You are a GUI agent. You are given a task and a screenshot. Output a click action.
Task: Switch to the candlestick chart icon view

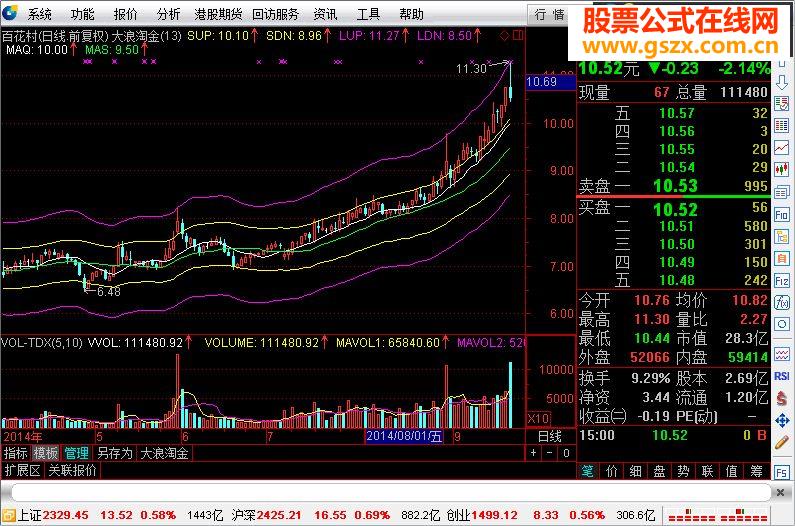point(781,169)
